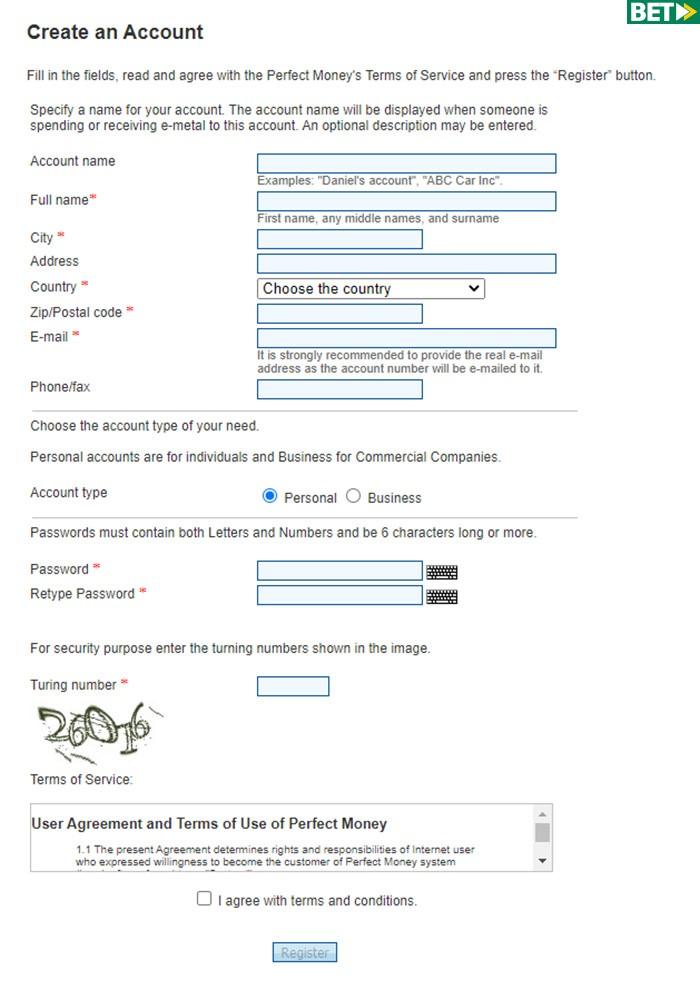Image resolution: width=700 pixels, height=990 pixels.
Task: Click the green BET logo
Action: point(662,12)
